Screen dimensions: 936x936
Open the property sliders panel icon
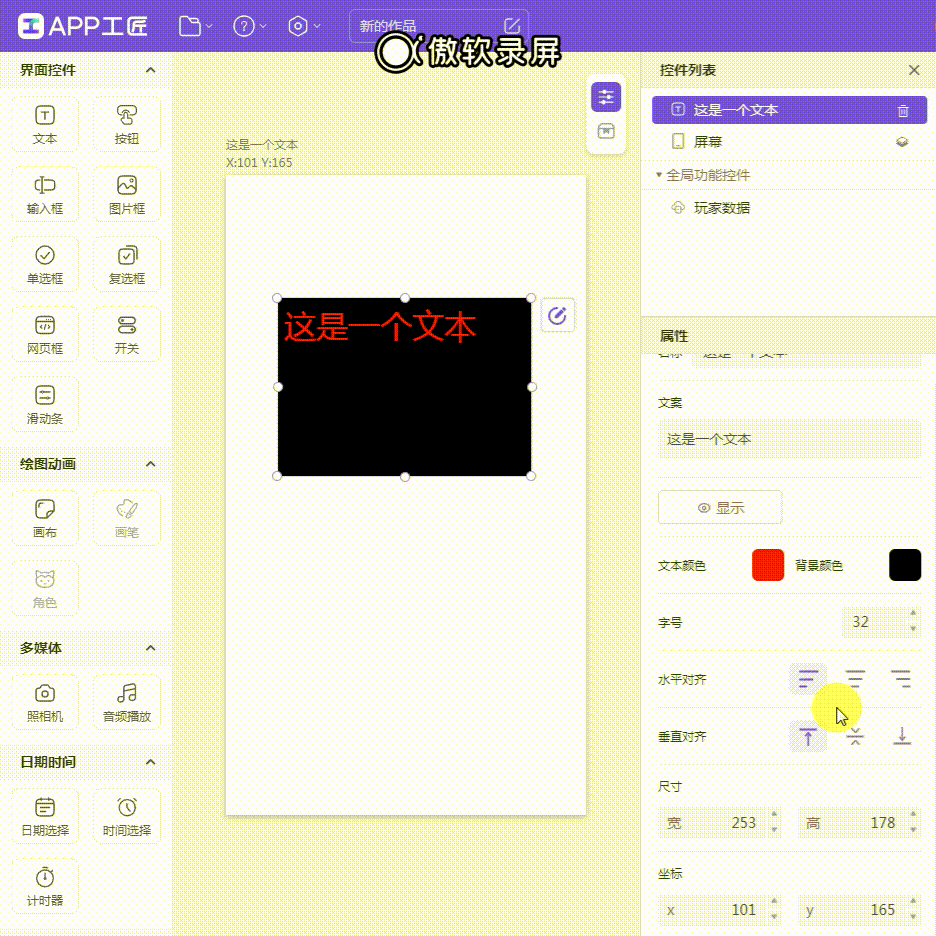click(x=606, y=97)
